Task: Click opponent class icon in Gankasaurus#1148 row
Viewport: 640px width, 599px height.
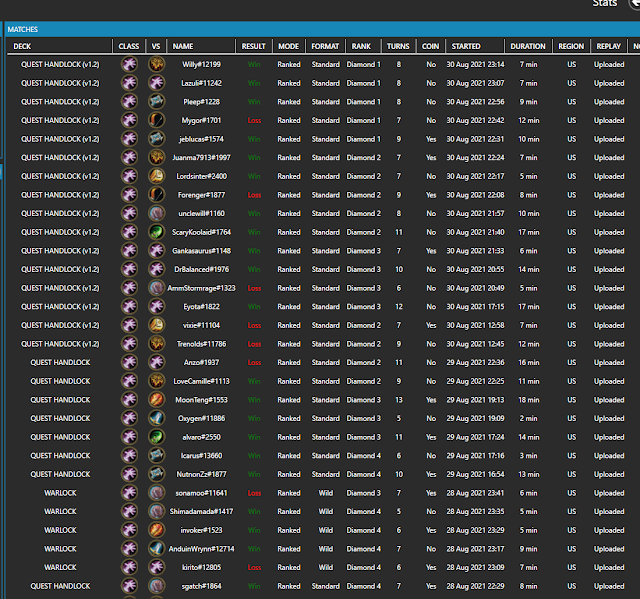Action: click(x=156, y=251)
